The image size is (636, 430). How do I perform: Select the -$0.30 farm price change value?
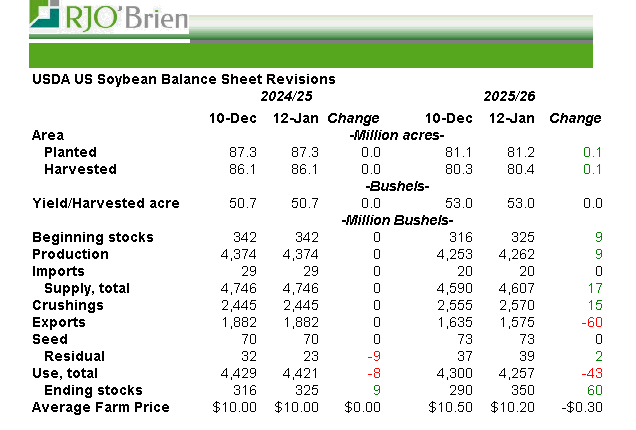(580, 407)
